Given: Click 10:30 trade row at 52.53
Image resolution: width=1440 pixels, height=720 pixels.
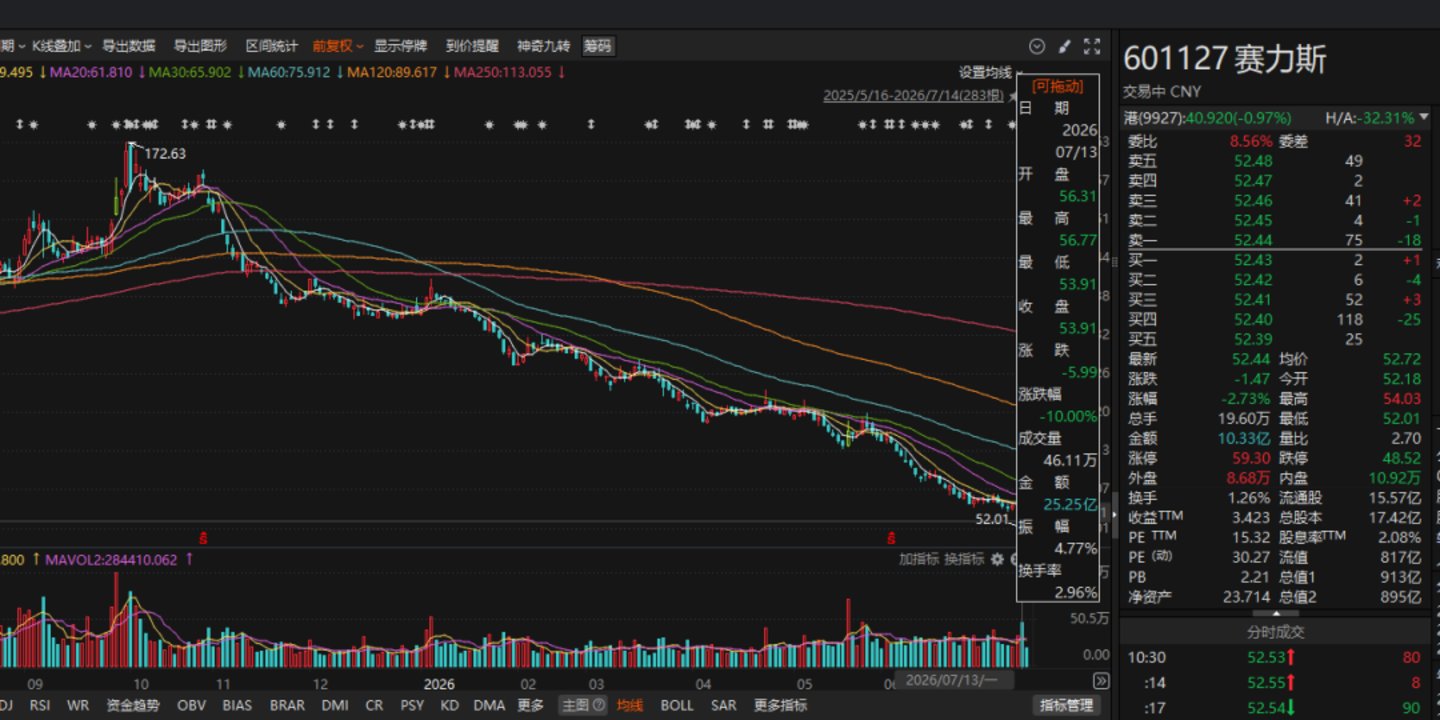Looking at the screenshot, I should click(1275, 657).
